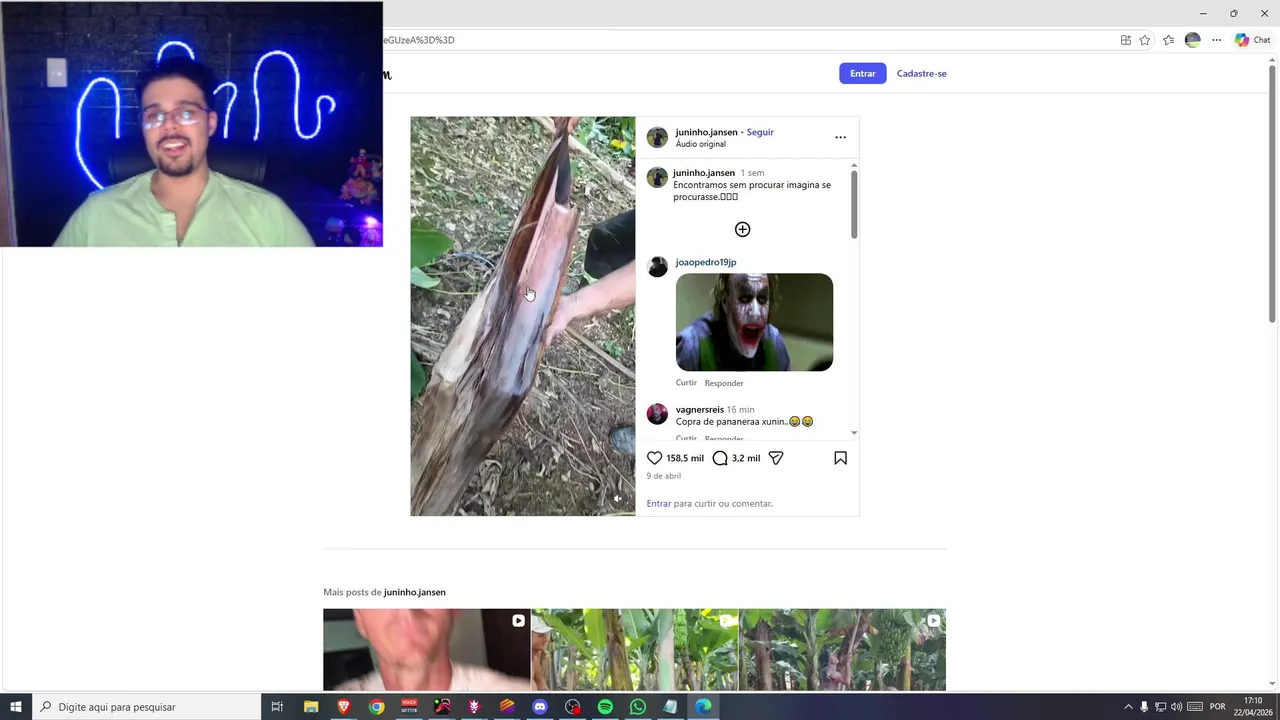Launch Google Chrome from taskbar

(x=376, y=706)
